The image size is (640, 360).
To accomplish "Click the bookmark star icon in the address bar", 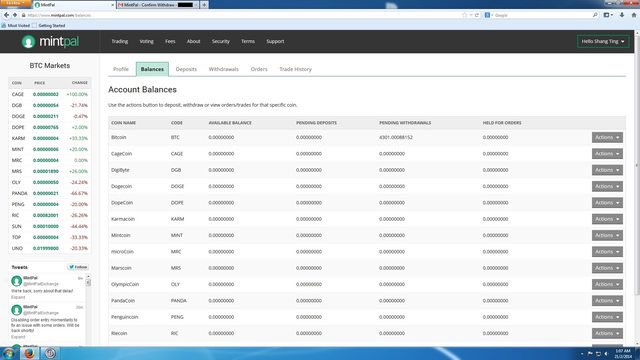I will click(464, 15).
